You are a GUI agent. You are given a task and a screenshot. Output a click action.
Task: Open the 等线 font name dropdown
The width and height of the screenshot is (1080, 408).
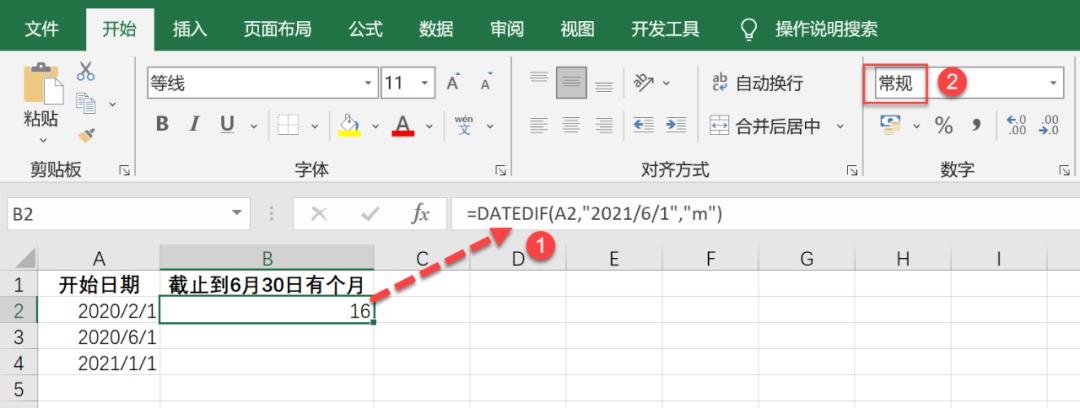click(368, 83)
